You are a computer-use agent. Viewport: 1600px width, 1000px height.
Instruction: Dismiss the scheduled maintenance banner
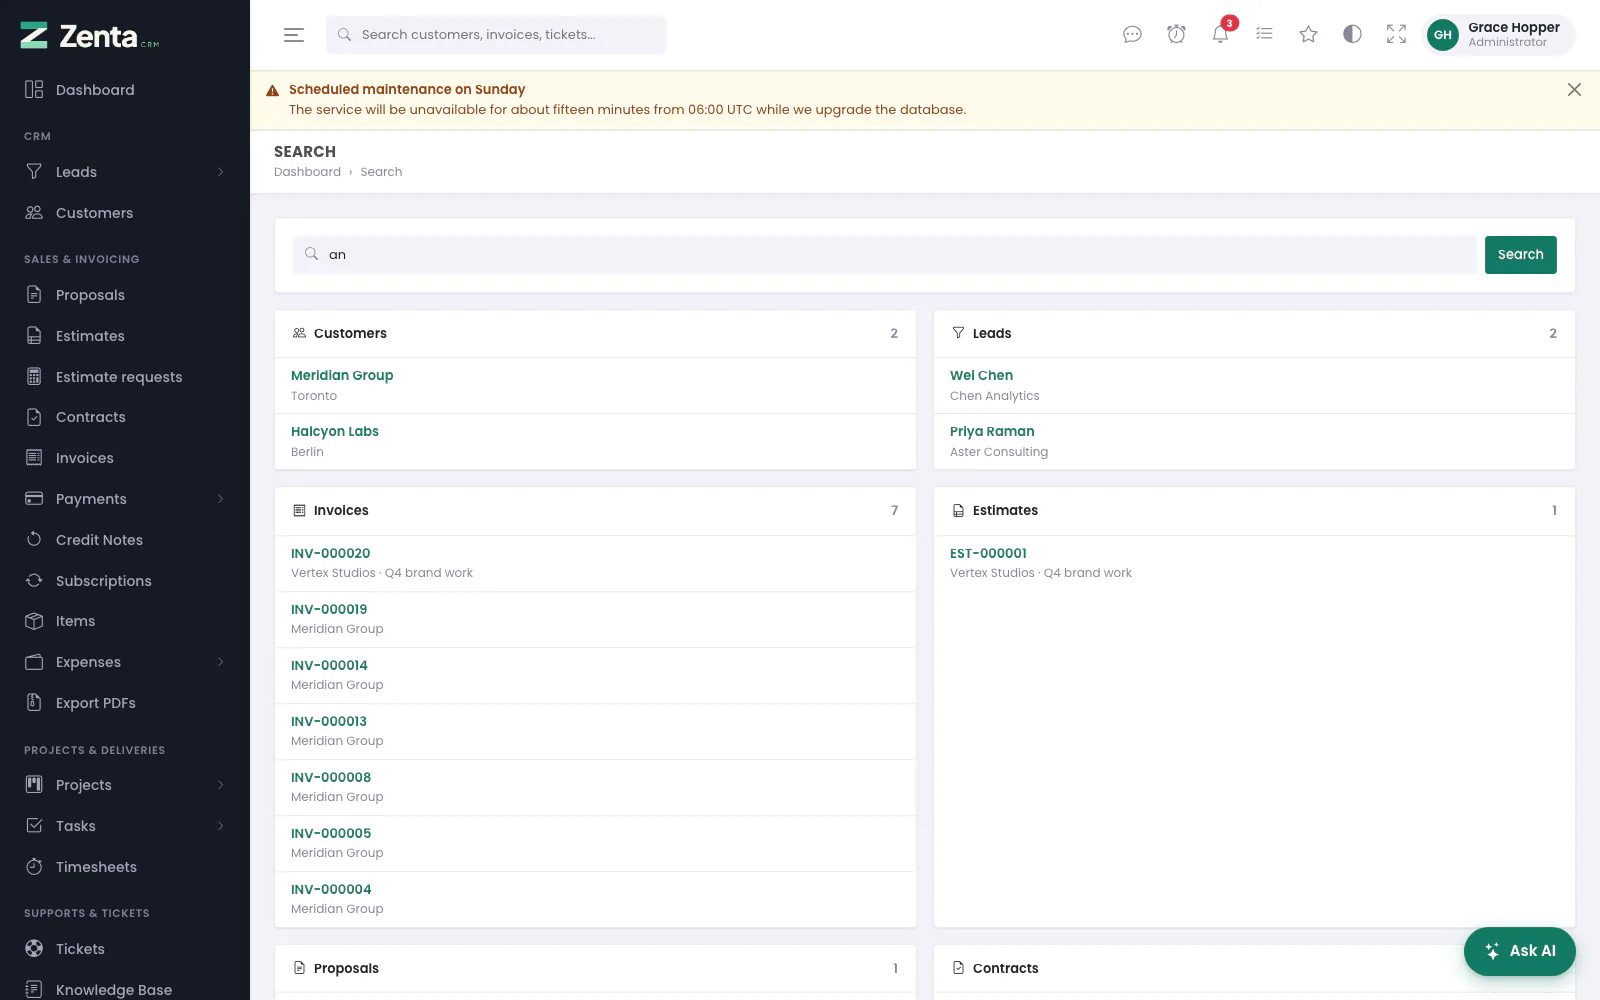(1574, 90)
